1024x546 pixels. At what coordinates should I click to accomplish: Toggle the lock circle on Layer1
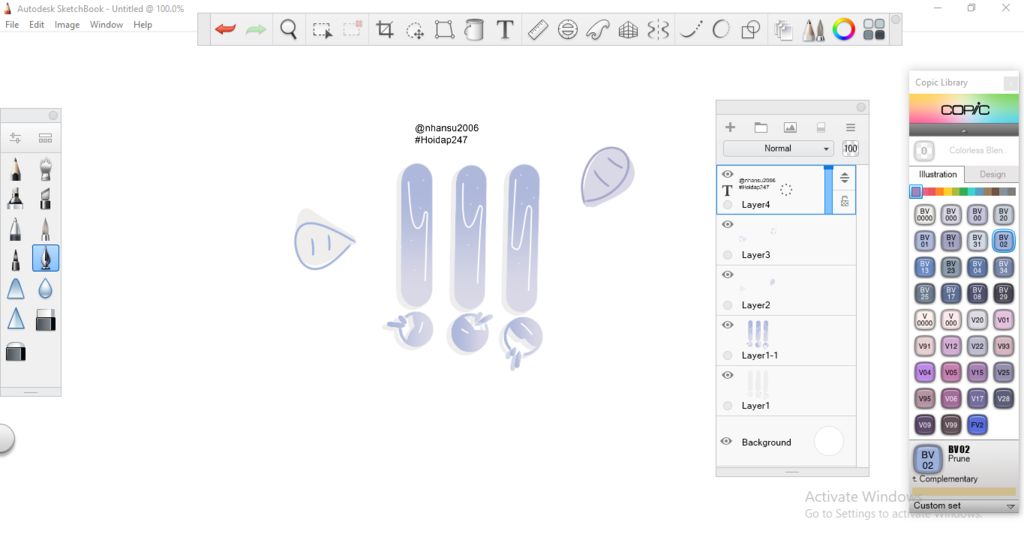pos(728,406)
